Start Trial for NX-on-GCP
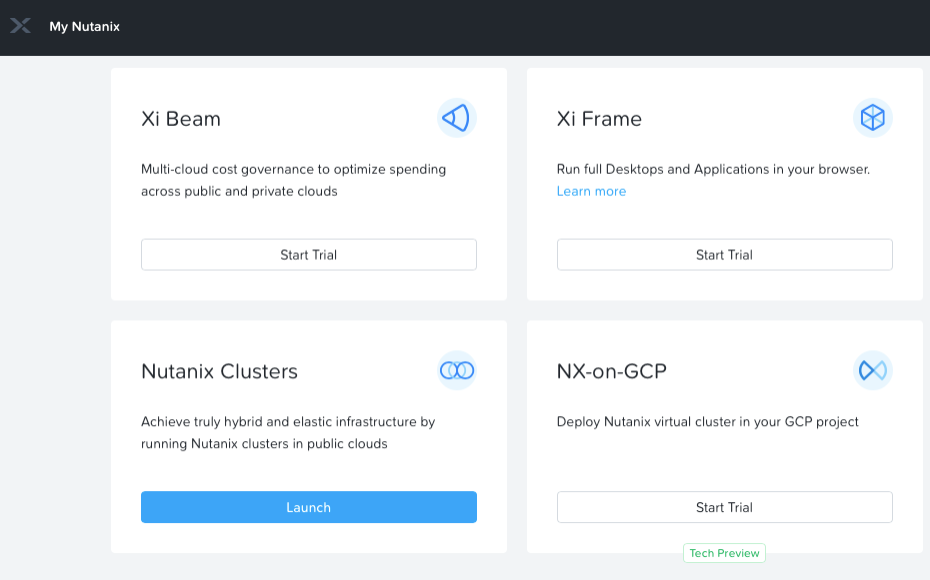Viewport: 930px width, 580px height. coord(724,507)
